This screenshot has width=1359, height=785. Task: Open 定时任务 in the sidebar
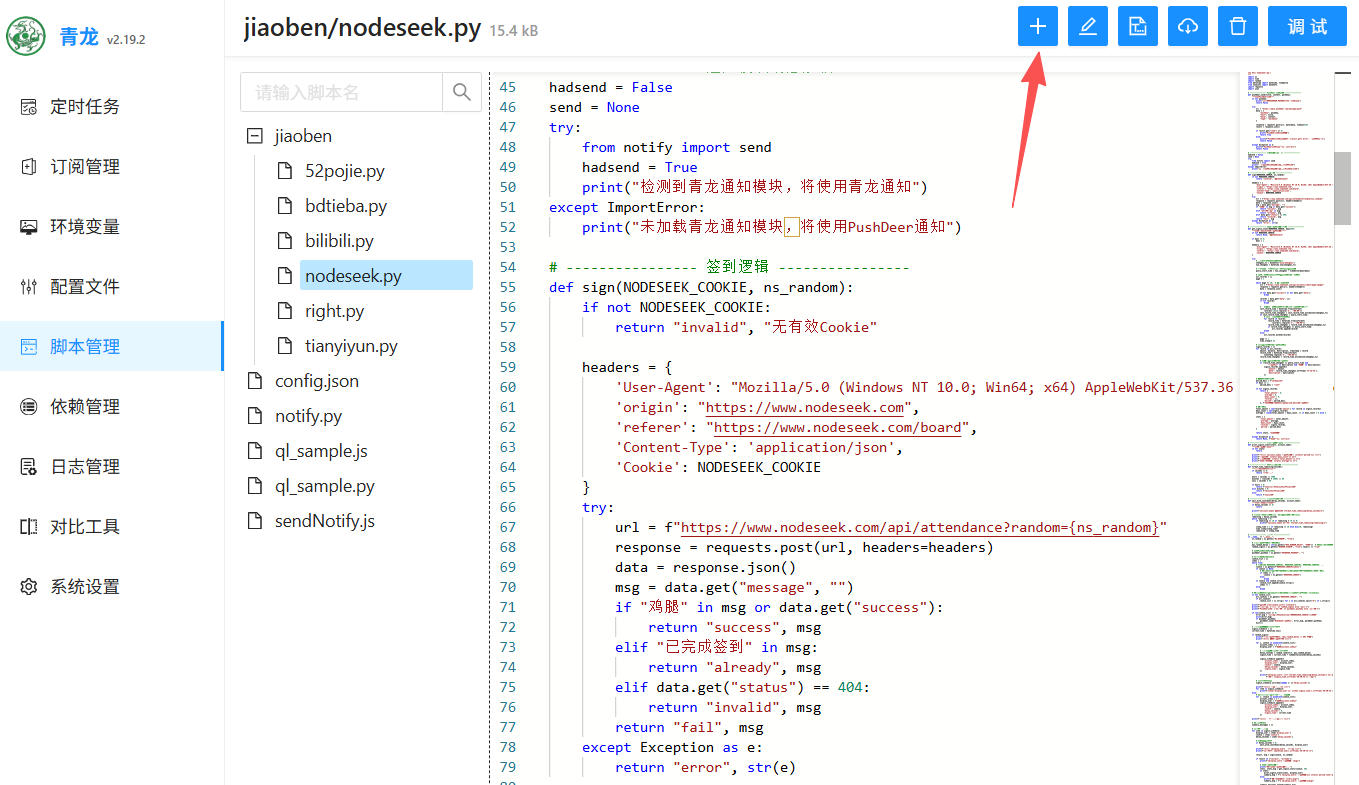pyautogui.click(x=84, y=107)
